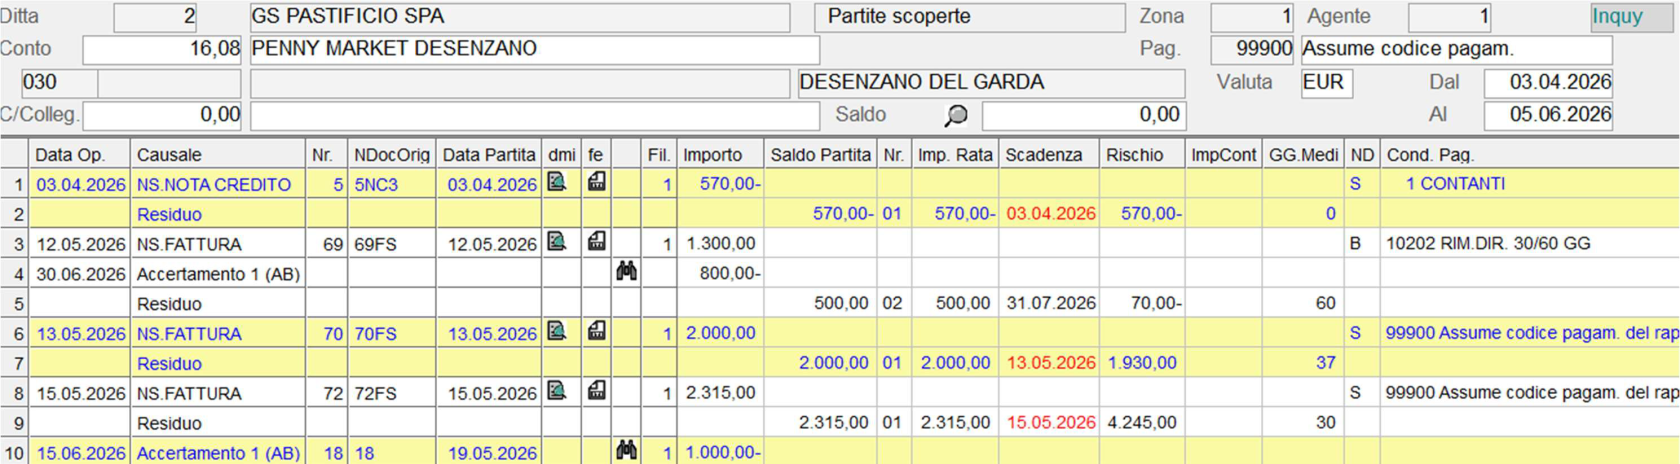Sort by the Data Op. column header
Screen dimensions: 1680x464
pyautogui.click(x=80, y=155)
